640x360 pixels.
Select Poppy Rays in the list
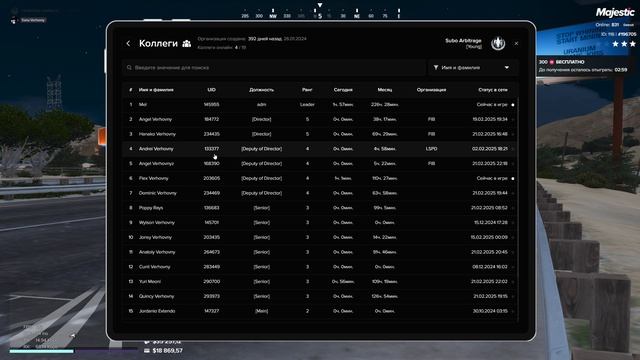point(320,208)
